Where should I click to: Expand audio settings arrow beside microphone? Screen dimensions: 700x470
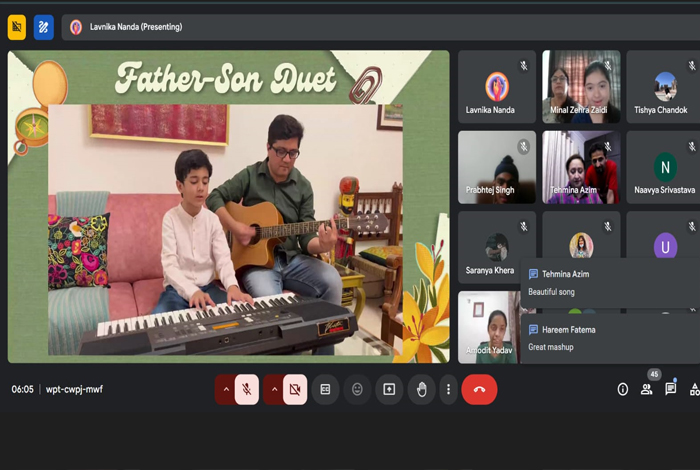tap(226, 390)
